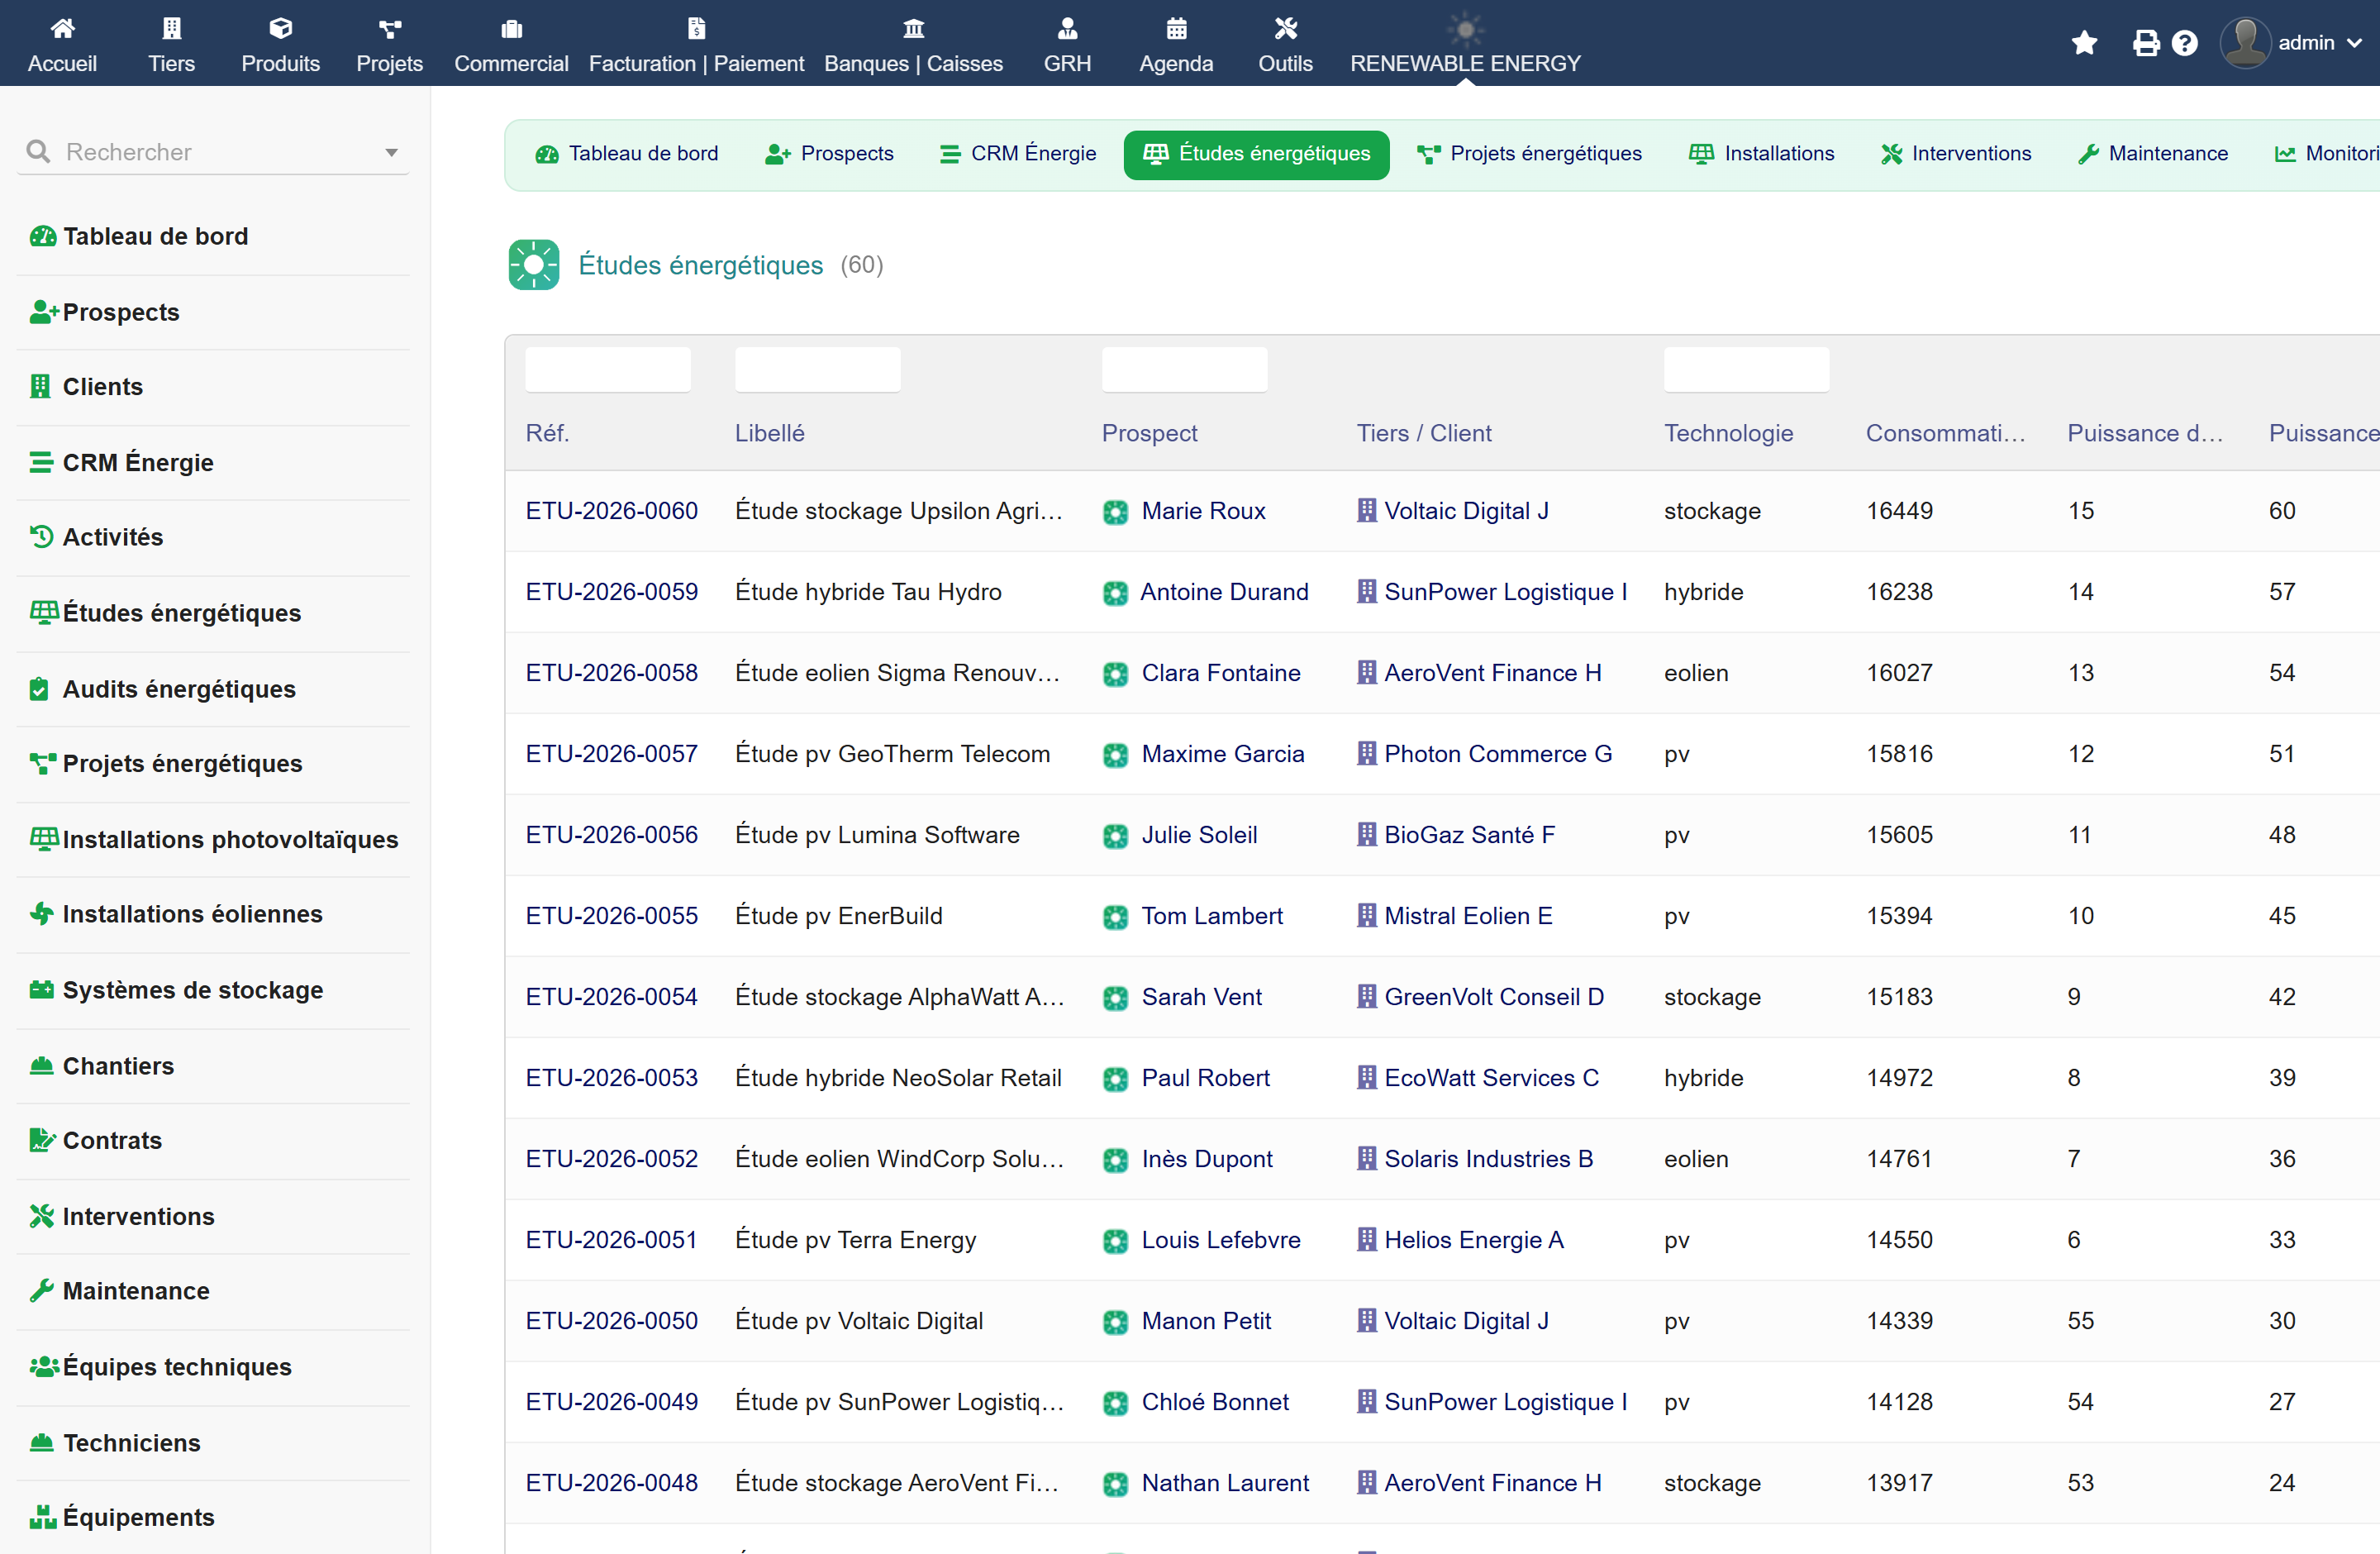Screen dimensions: 2380x1554
Task: Click the Libellé filter input field
Action: [818, 369]
